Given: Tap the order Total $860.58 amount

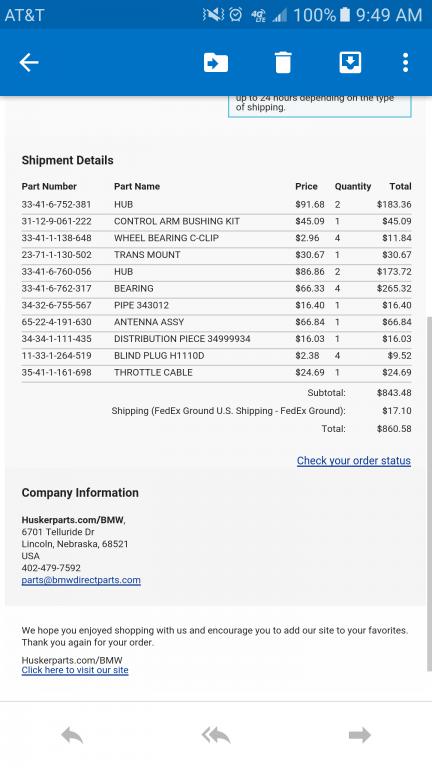Looking at the screenshot, I should 394,429.
